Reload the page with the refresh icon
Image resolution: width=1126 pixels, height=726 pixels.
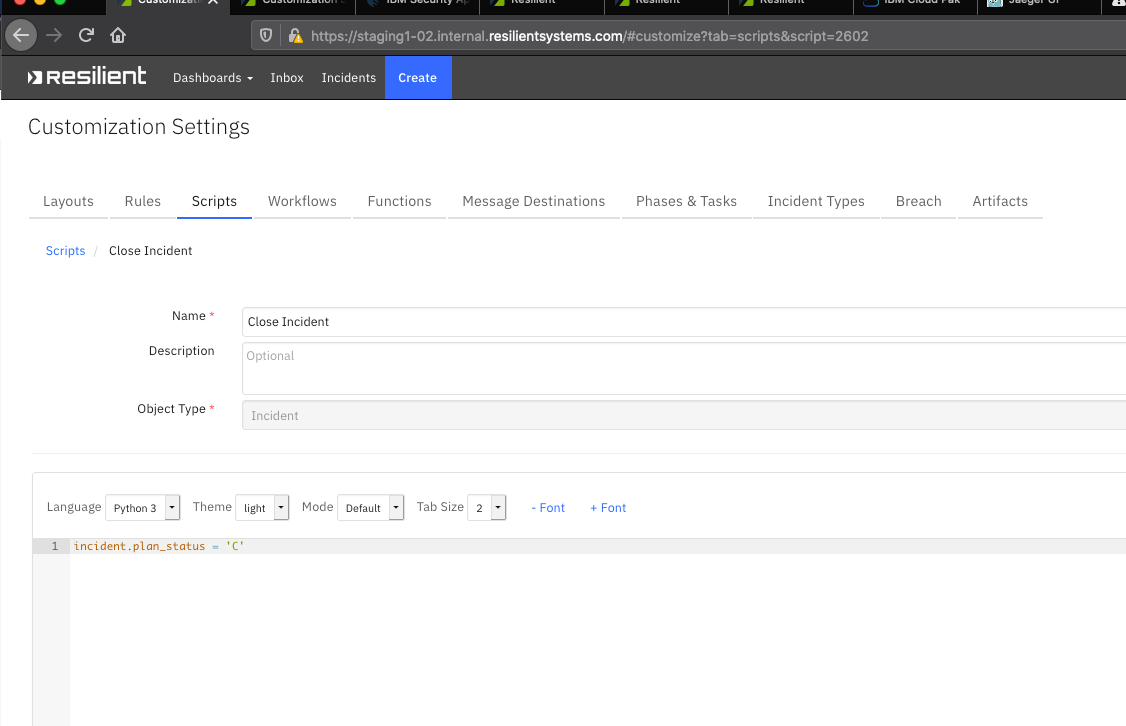86,35
